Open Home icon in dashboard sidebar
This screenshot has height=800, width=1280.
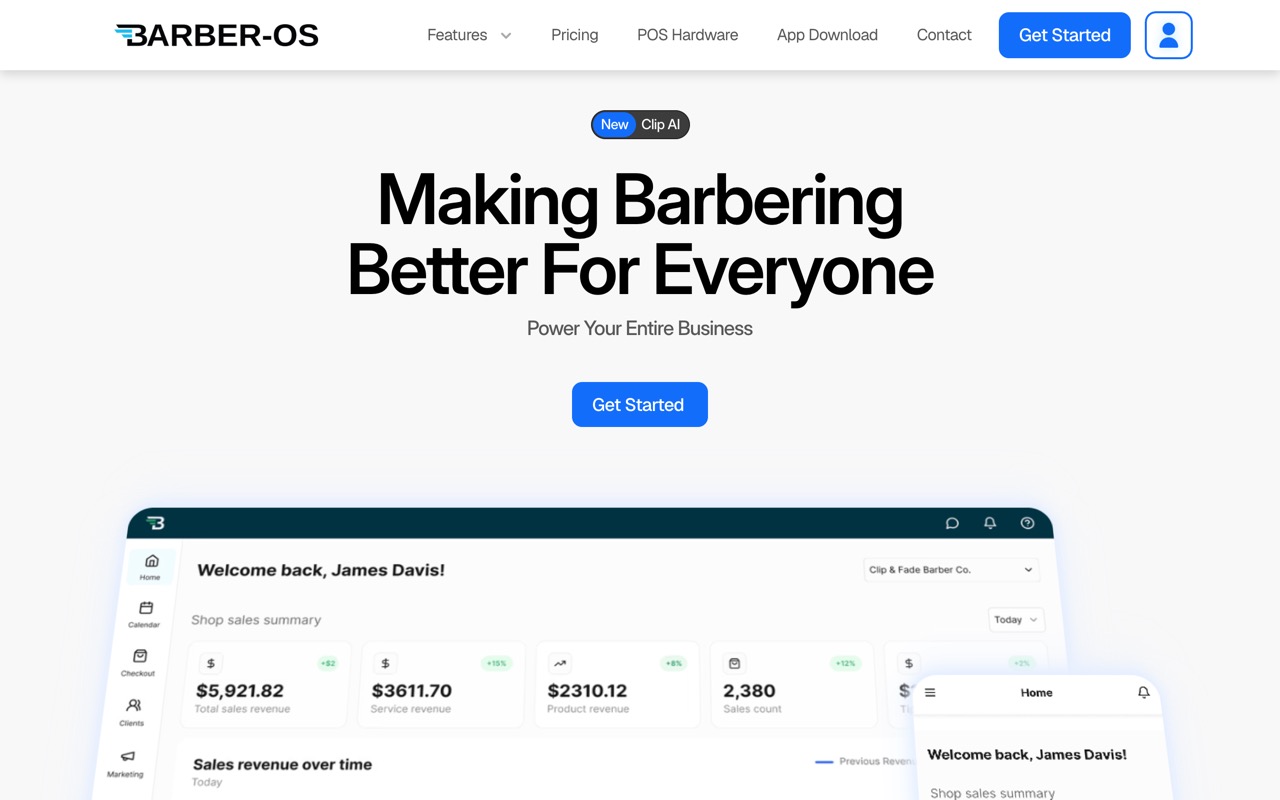click(151, 567)
